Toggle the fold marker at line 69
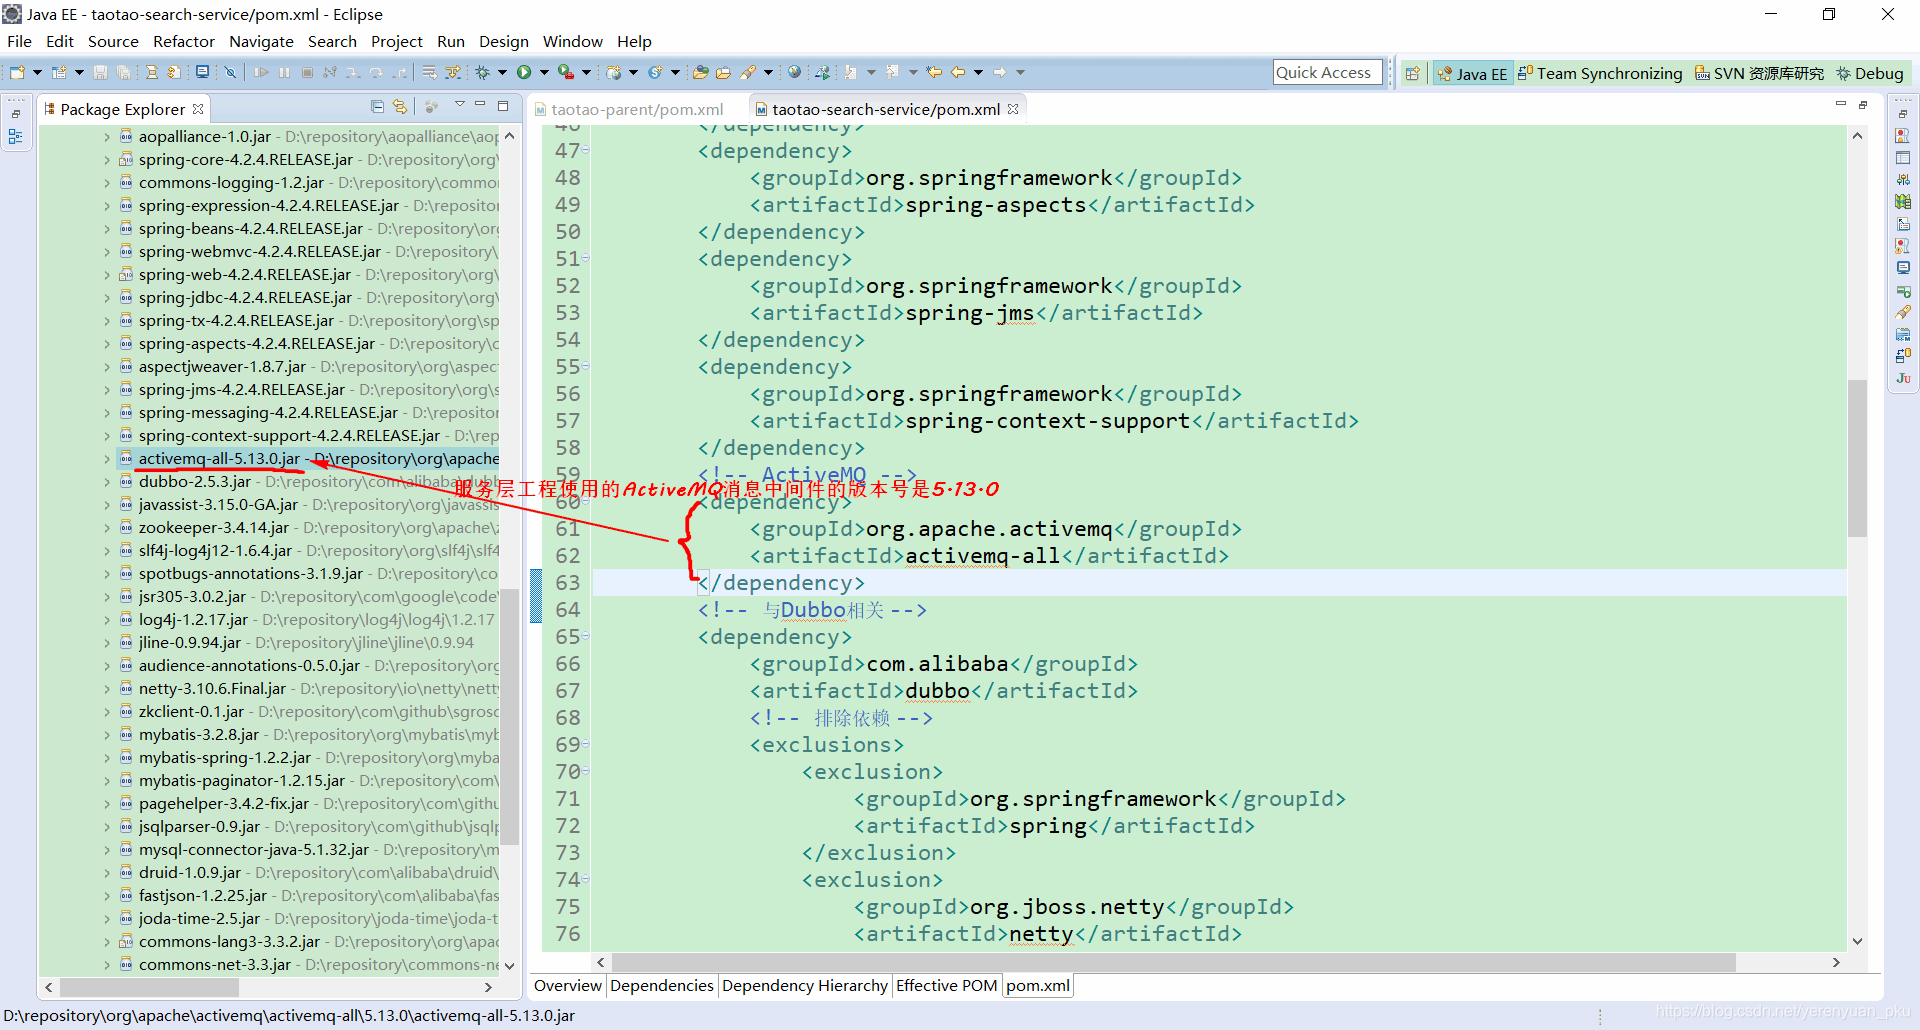The height and width of the screenshot is (1030, 1920). (x=586, y=745)
